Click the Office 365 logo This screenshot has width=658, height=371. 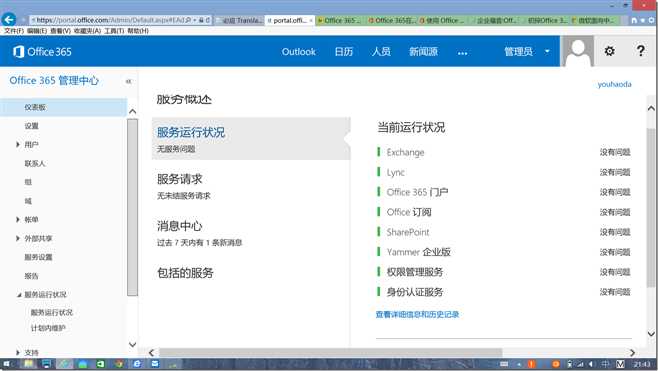42,52
